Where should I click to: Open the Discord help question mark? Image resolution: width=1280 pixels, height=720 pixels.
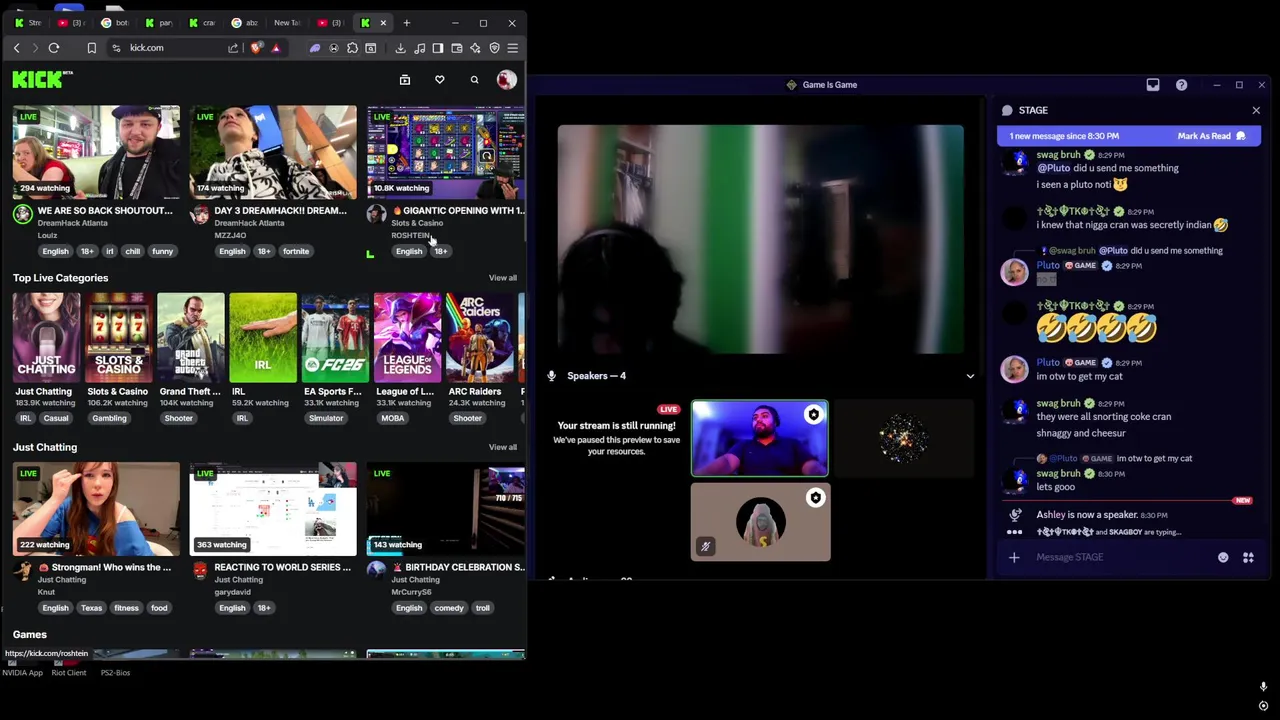click(x=1181, y=85)
